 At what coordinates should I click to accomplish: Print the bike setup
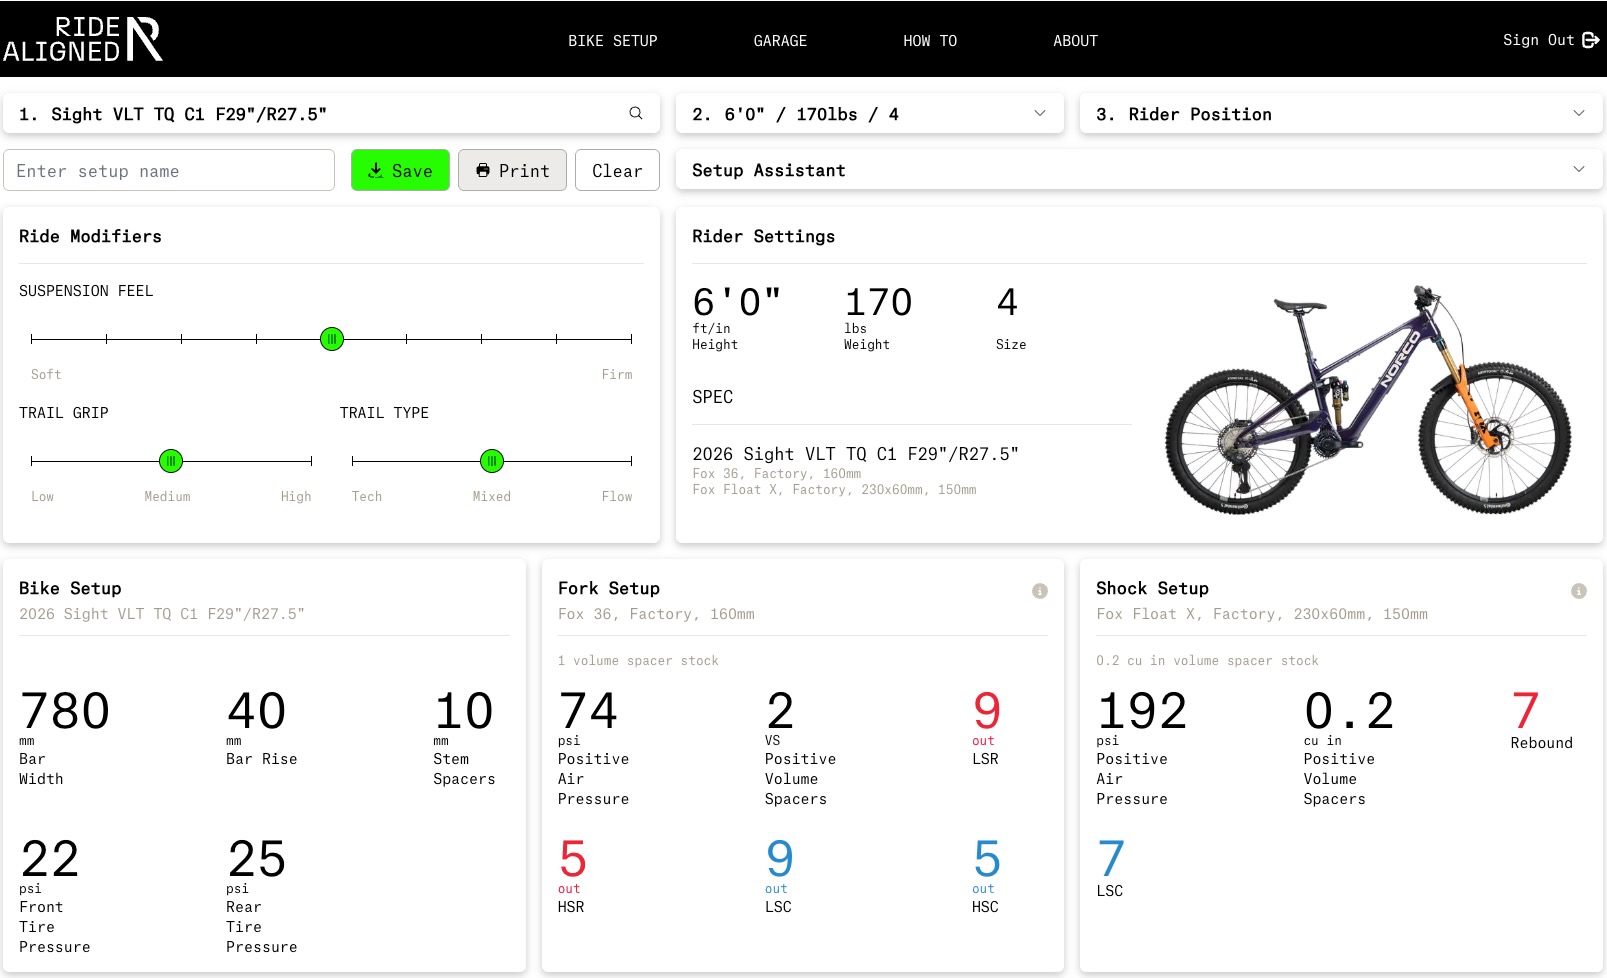[512, 170]
